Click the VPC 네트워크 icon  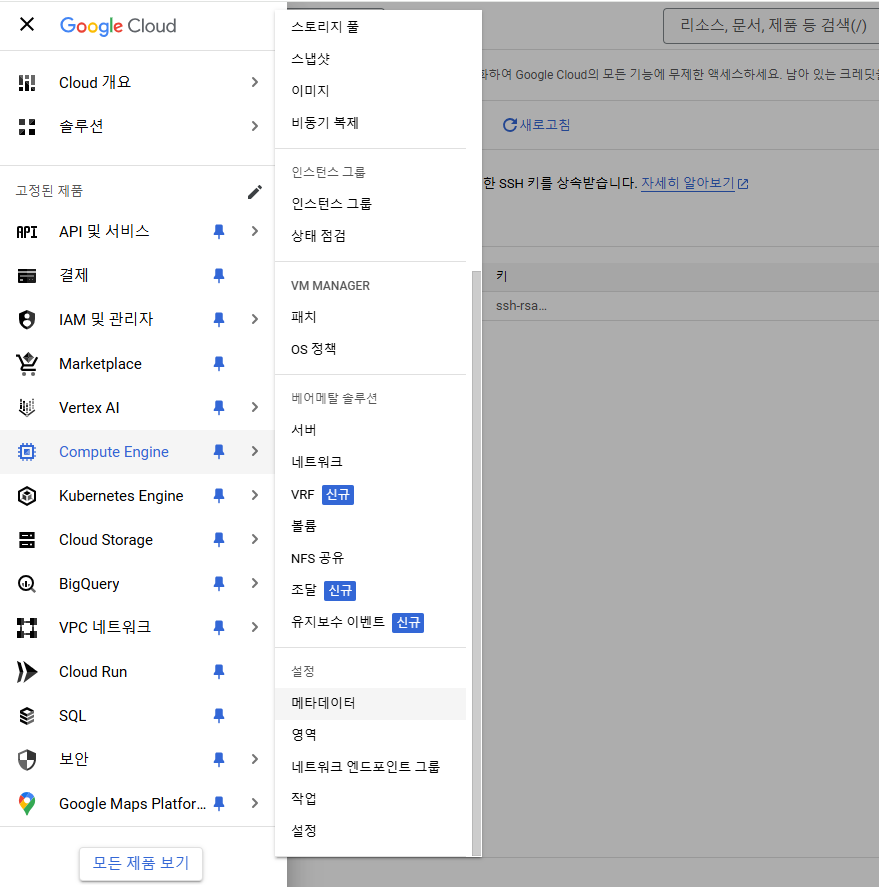pyautogui.click(x=27, y=627)
